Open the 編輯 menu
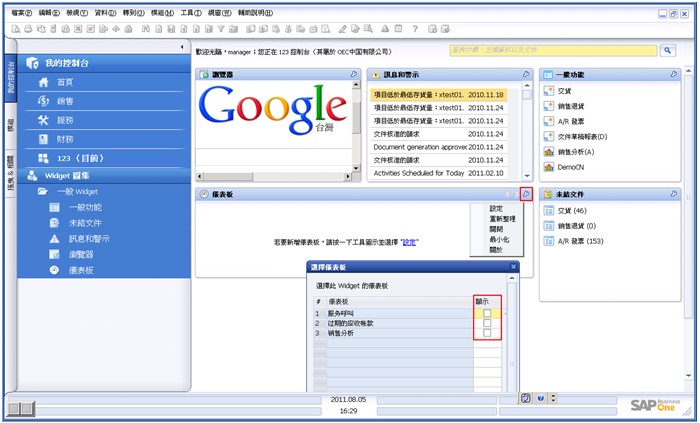The image size is (700, 423). [49, 13]
